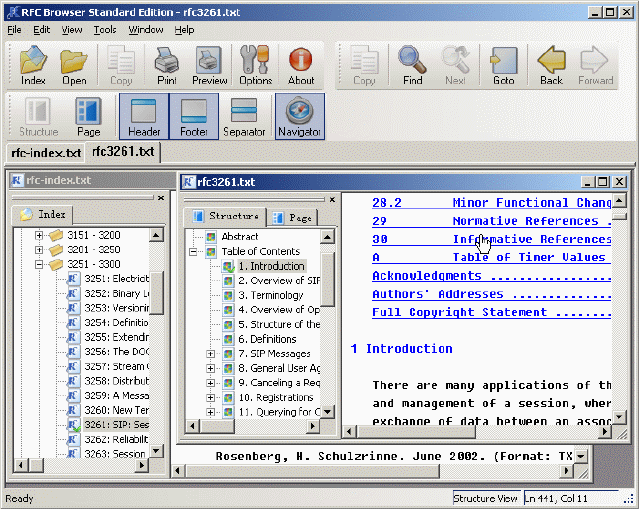The image size is (639, 509).
Task: Click the About info icon
Action: (x=301, y=66)
